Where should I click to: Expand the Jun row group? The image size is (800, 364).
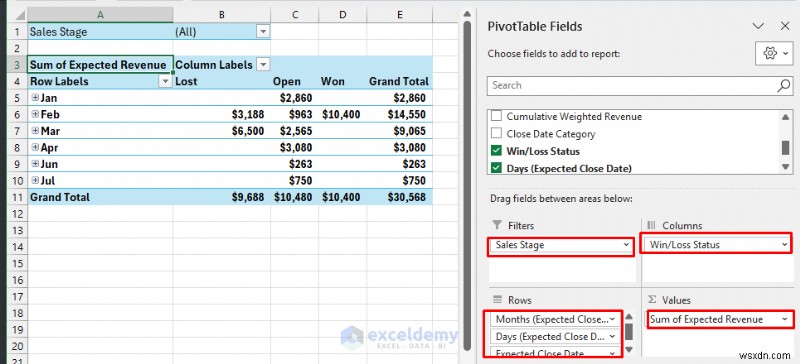[x=35, y=164]
